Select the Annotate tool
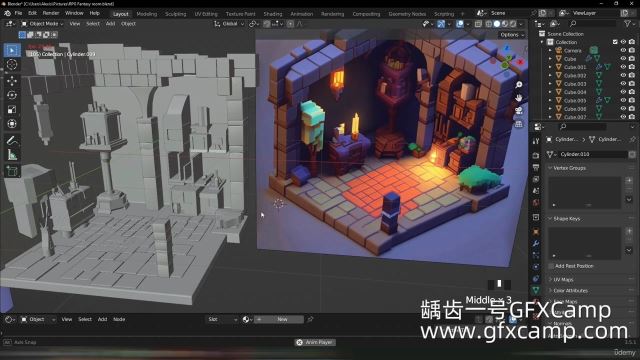 pos(12,140)
